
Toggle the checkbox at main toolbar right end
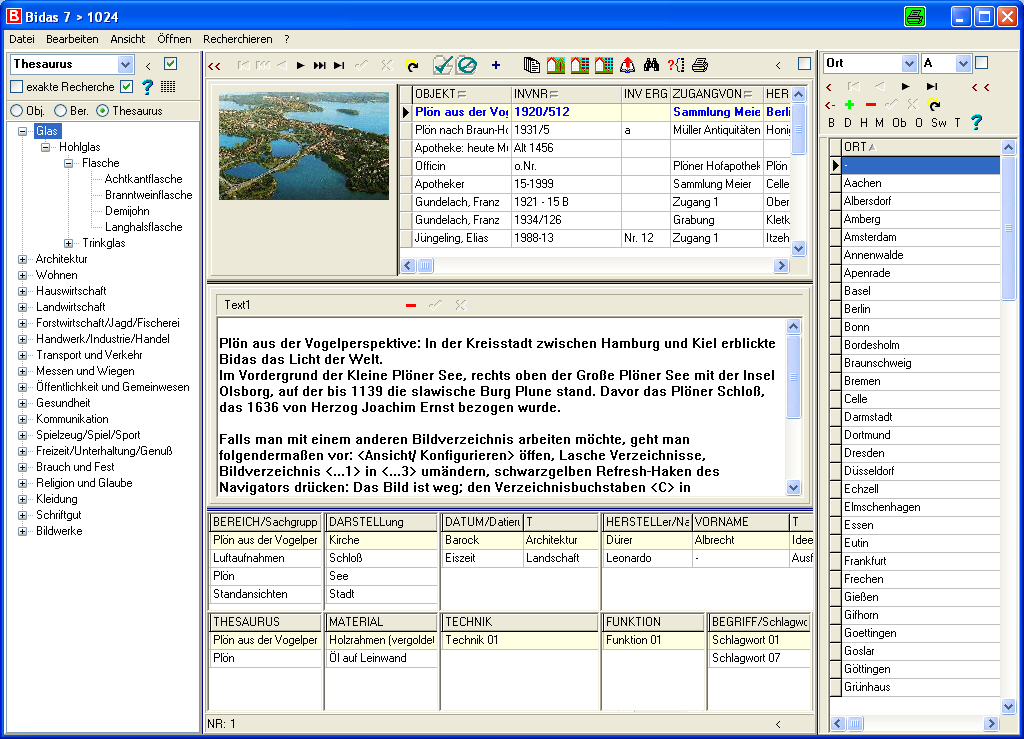coord(805,64)
